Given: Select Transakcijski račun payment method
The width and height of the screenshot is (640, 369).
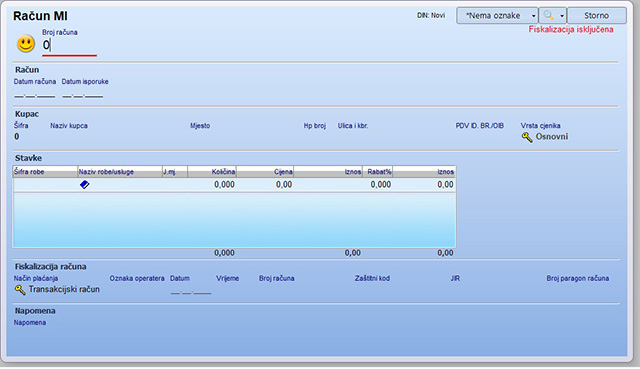Looking at the screenshot, I should click(64, 289).
